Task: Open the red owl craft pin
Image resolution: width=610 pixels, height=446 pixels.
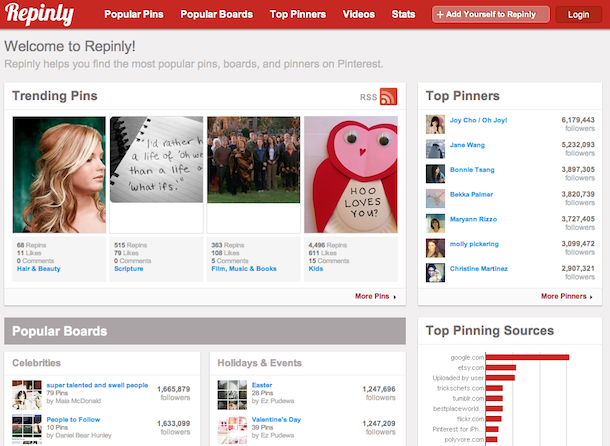Action: 351,175
